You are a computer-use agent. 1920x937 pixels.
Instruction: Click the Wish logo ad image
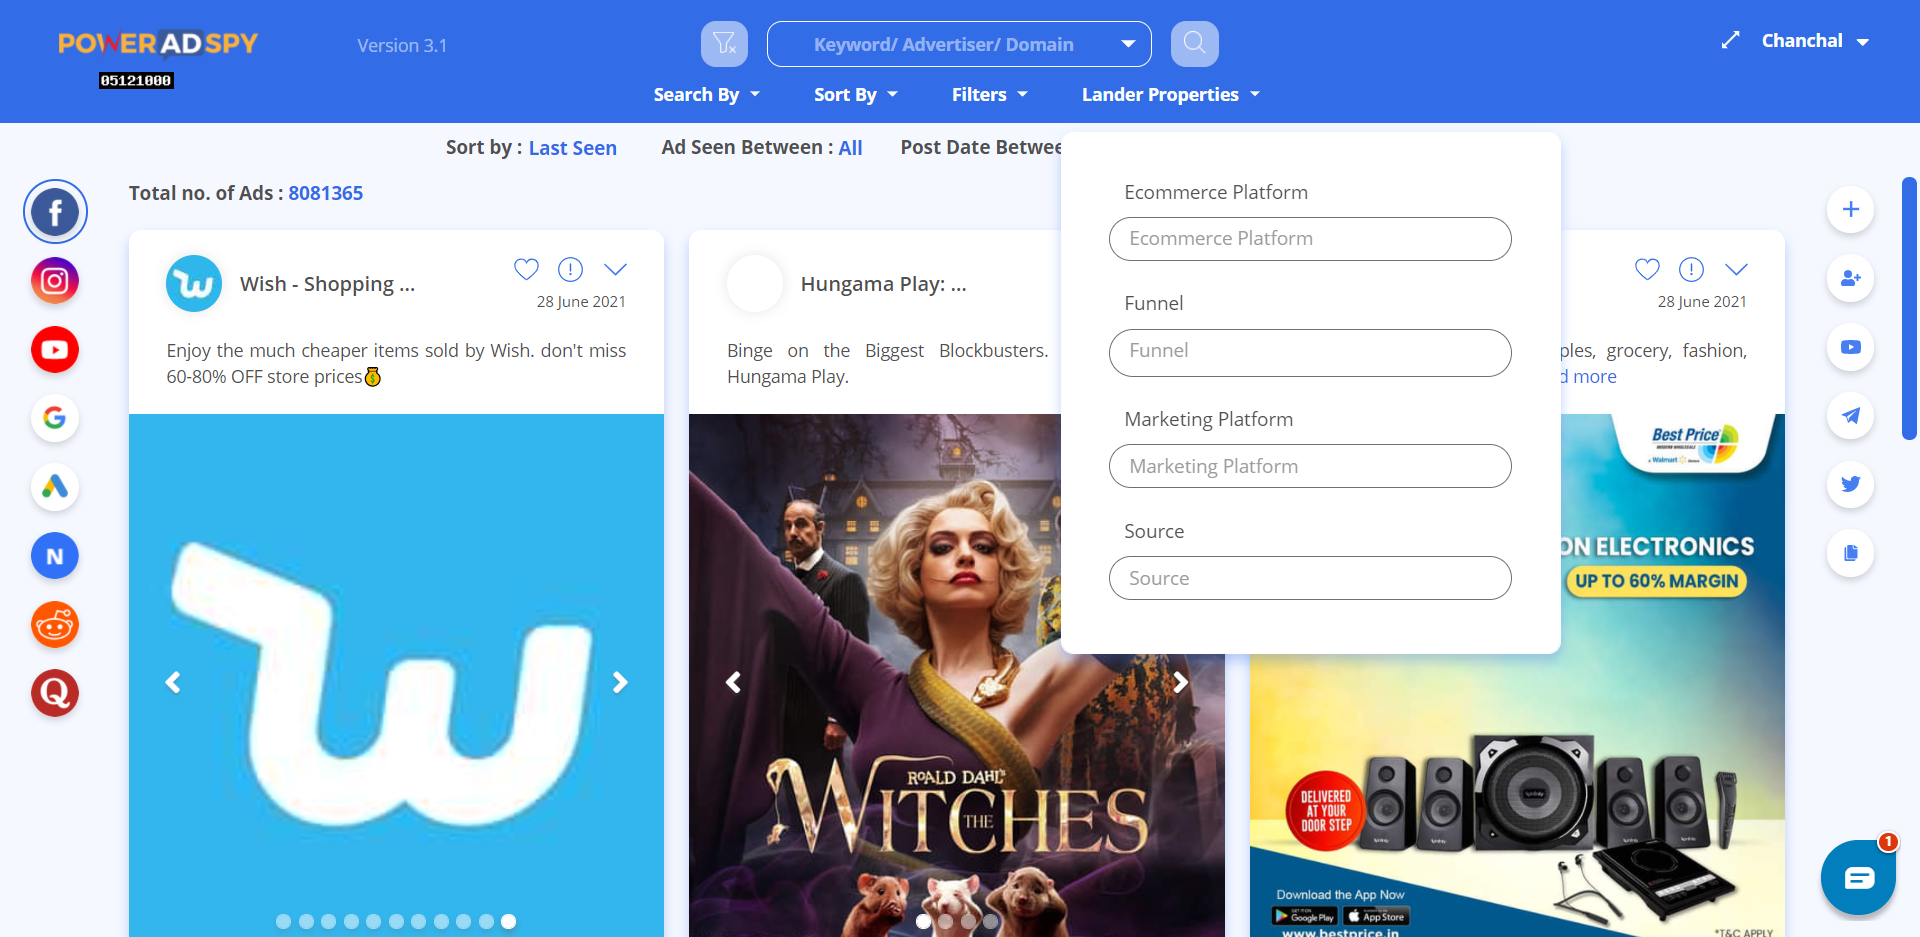pyautogui.click(x=396, y=675)
